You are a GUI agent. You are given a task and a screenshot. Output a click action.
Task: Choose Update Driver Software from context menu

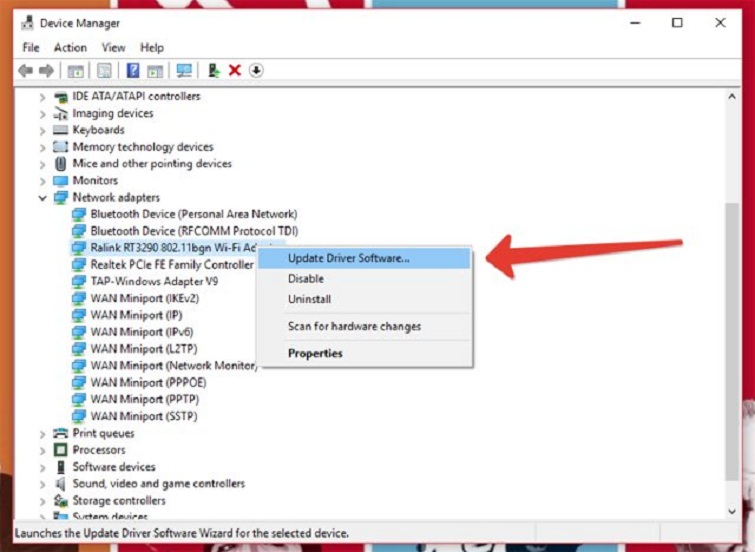348,258
